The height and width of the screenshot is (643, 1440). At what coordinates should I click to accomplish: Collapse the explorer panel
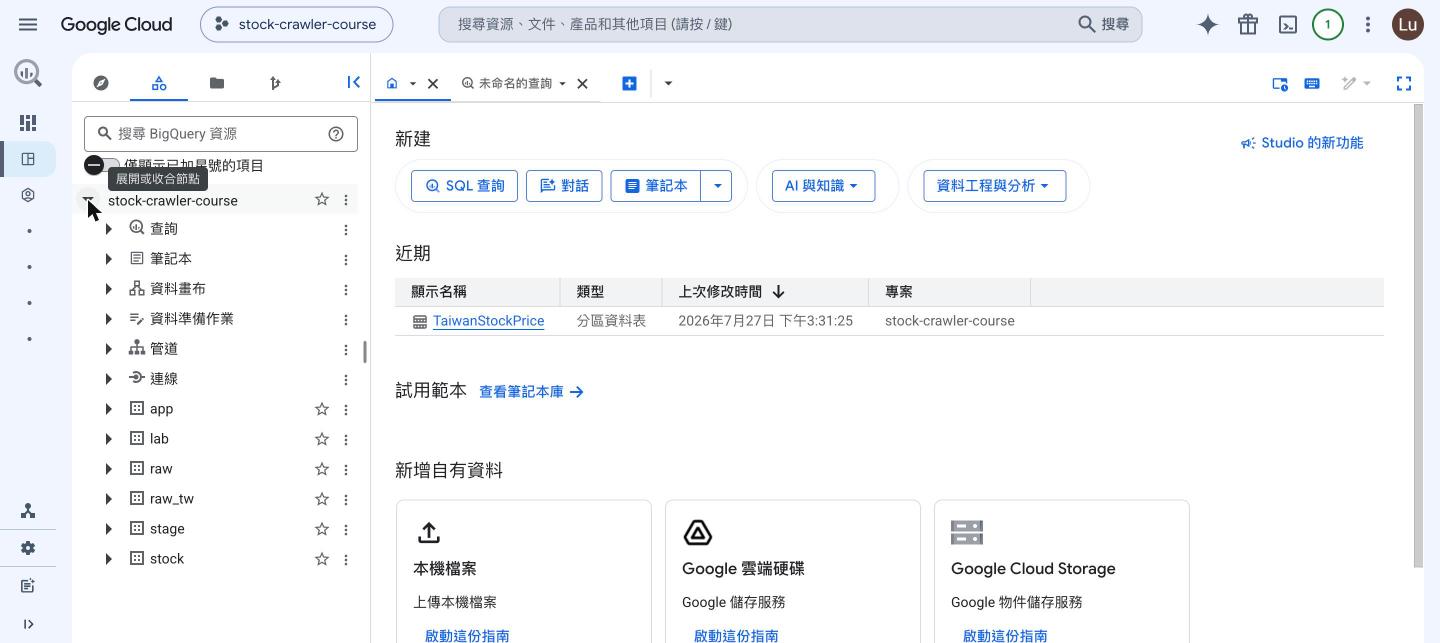[353, 83]
